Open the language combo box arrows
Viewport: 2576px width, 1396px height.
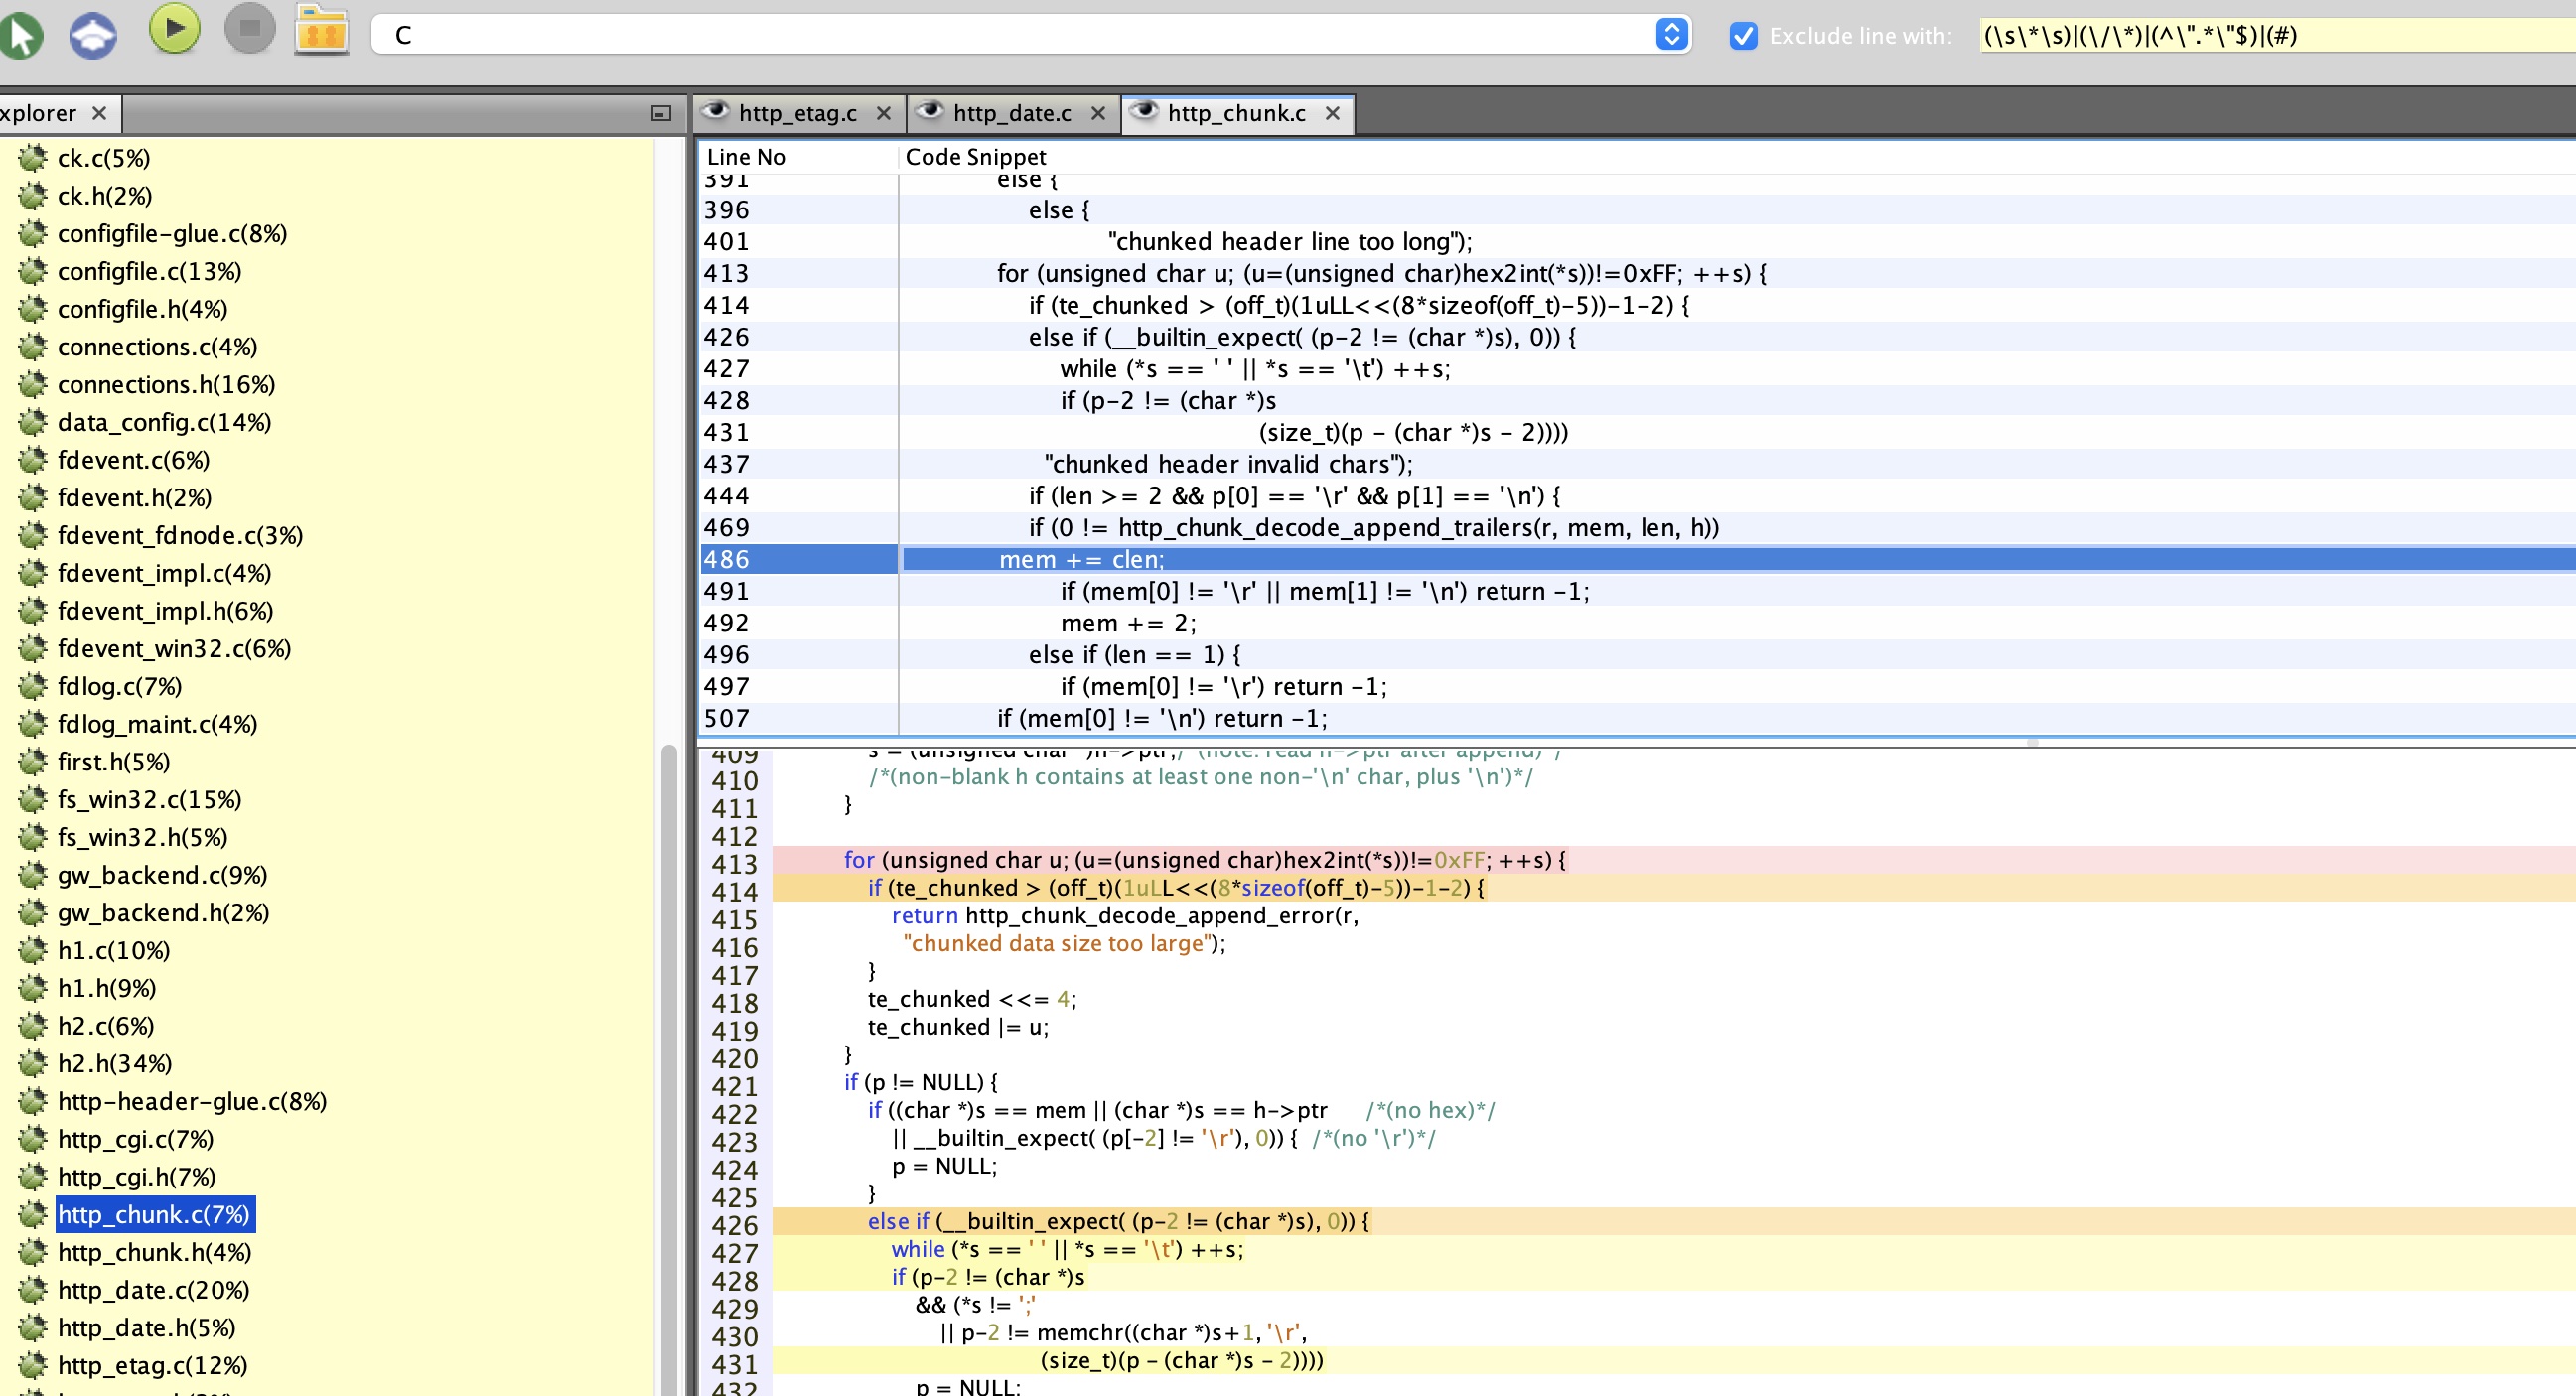pyautogui.click(x=1671, y=35)
